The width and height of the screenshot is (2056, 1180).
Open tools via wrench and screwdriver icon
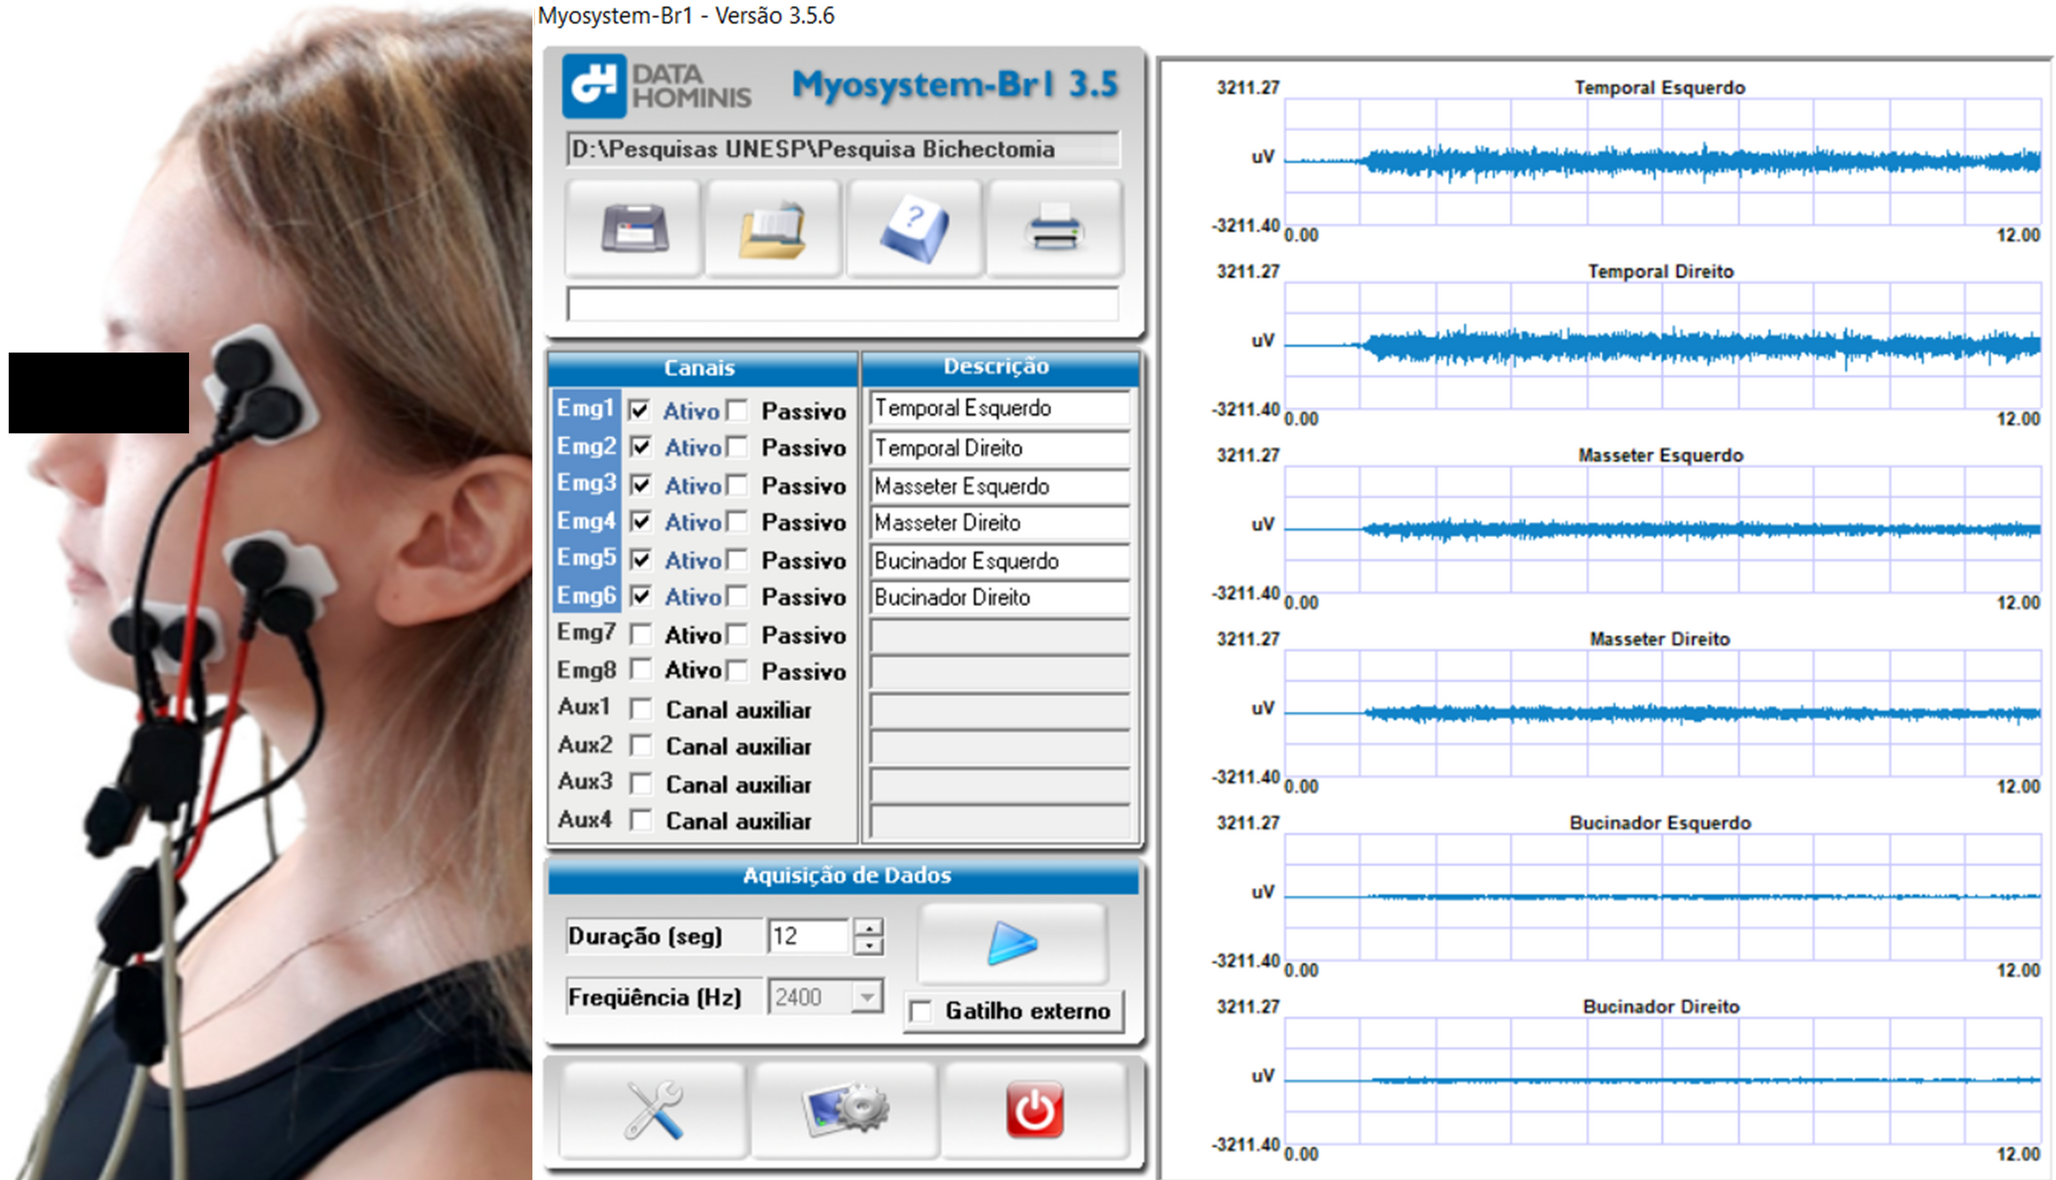[x=653, y=1110]
